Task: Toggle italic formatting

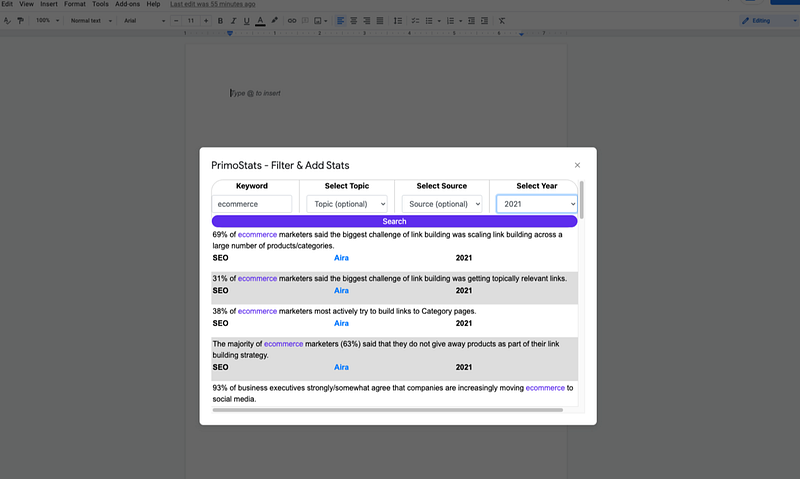Action: pyautogui.click(x=233, y=21)
